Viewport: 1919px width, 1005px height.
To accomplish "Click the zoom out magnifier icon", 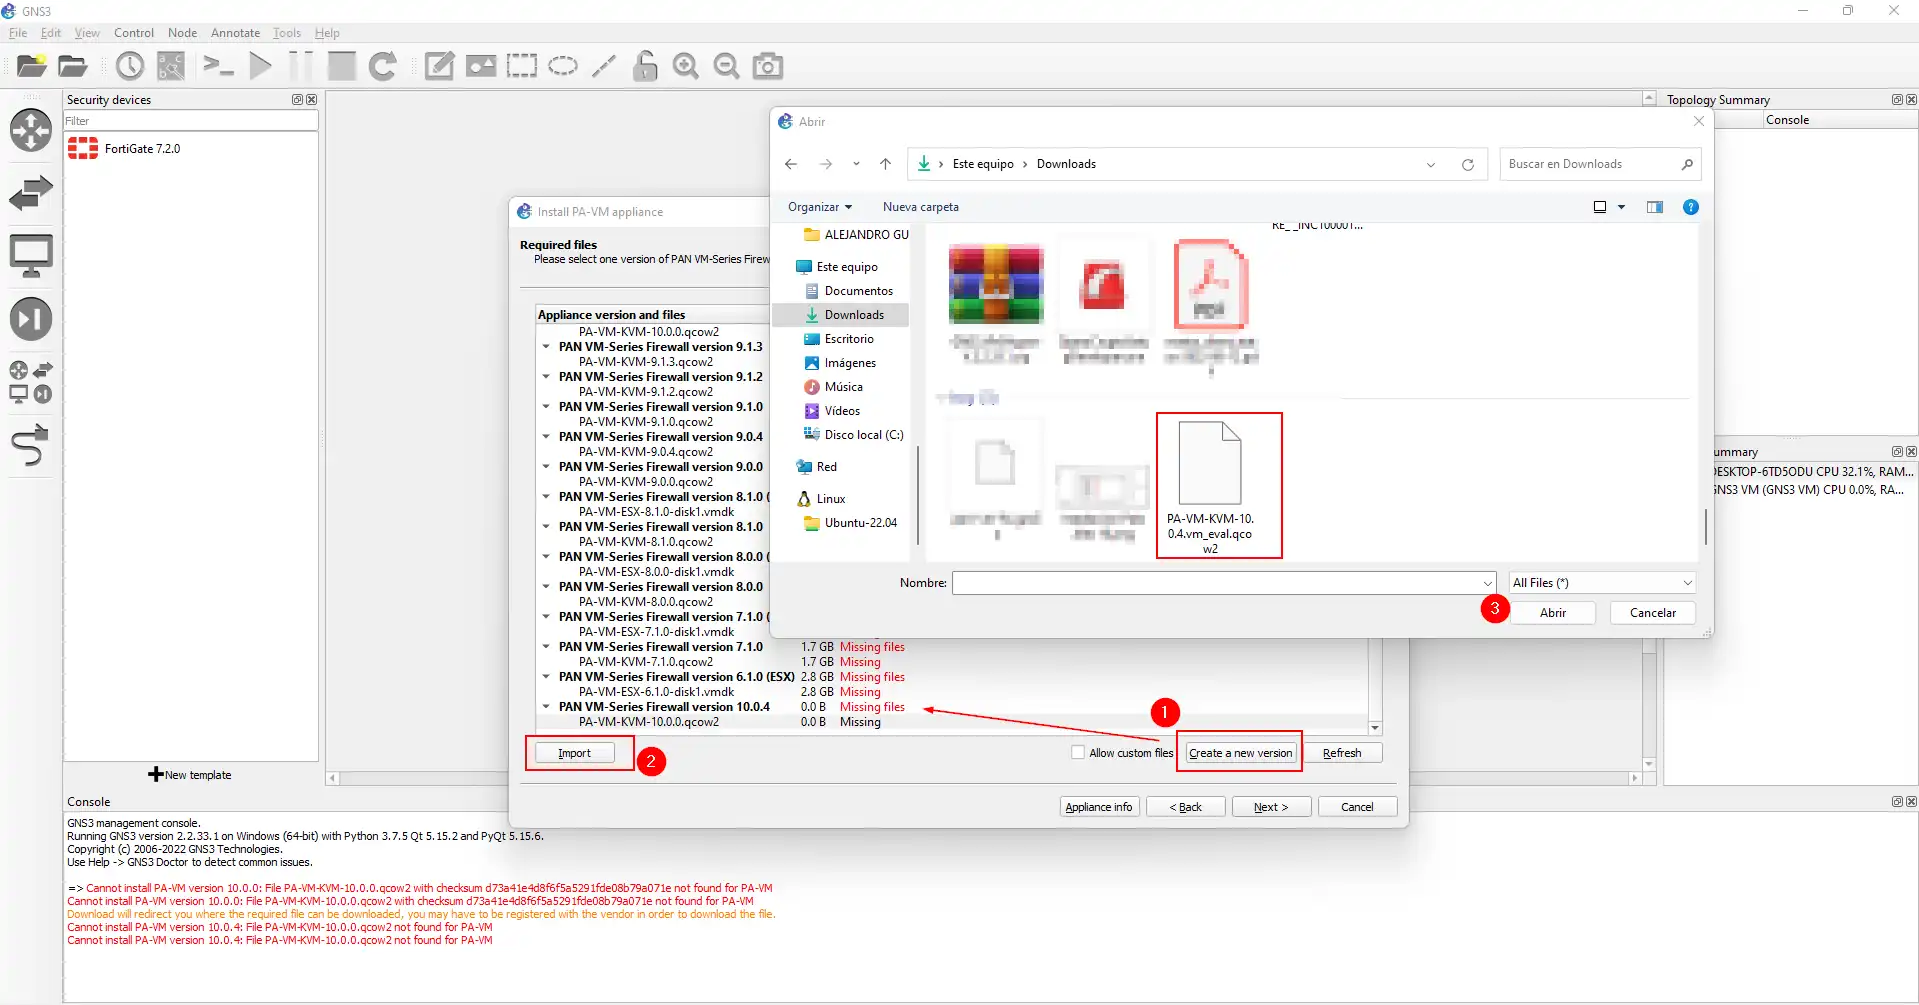I will [727, 66].
